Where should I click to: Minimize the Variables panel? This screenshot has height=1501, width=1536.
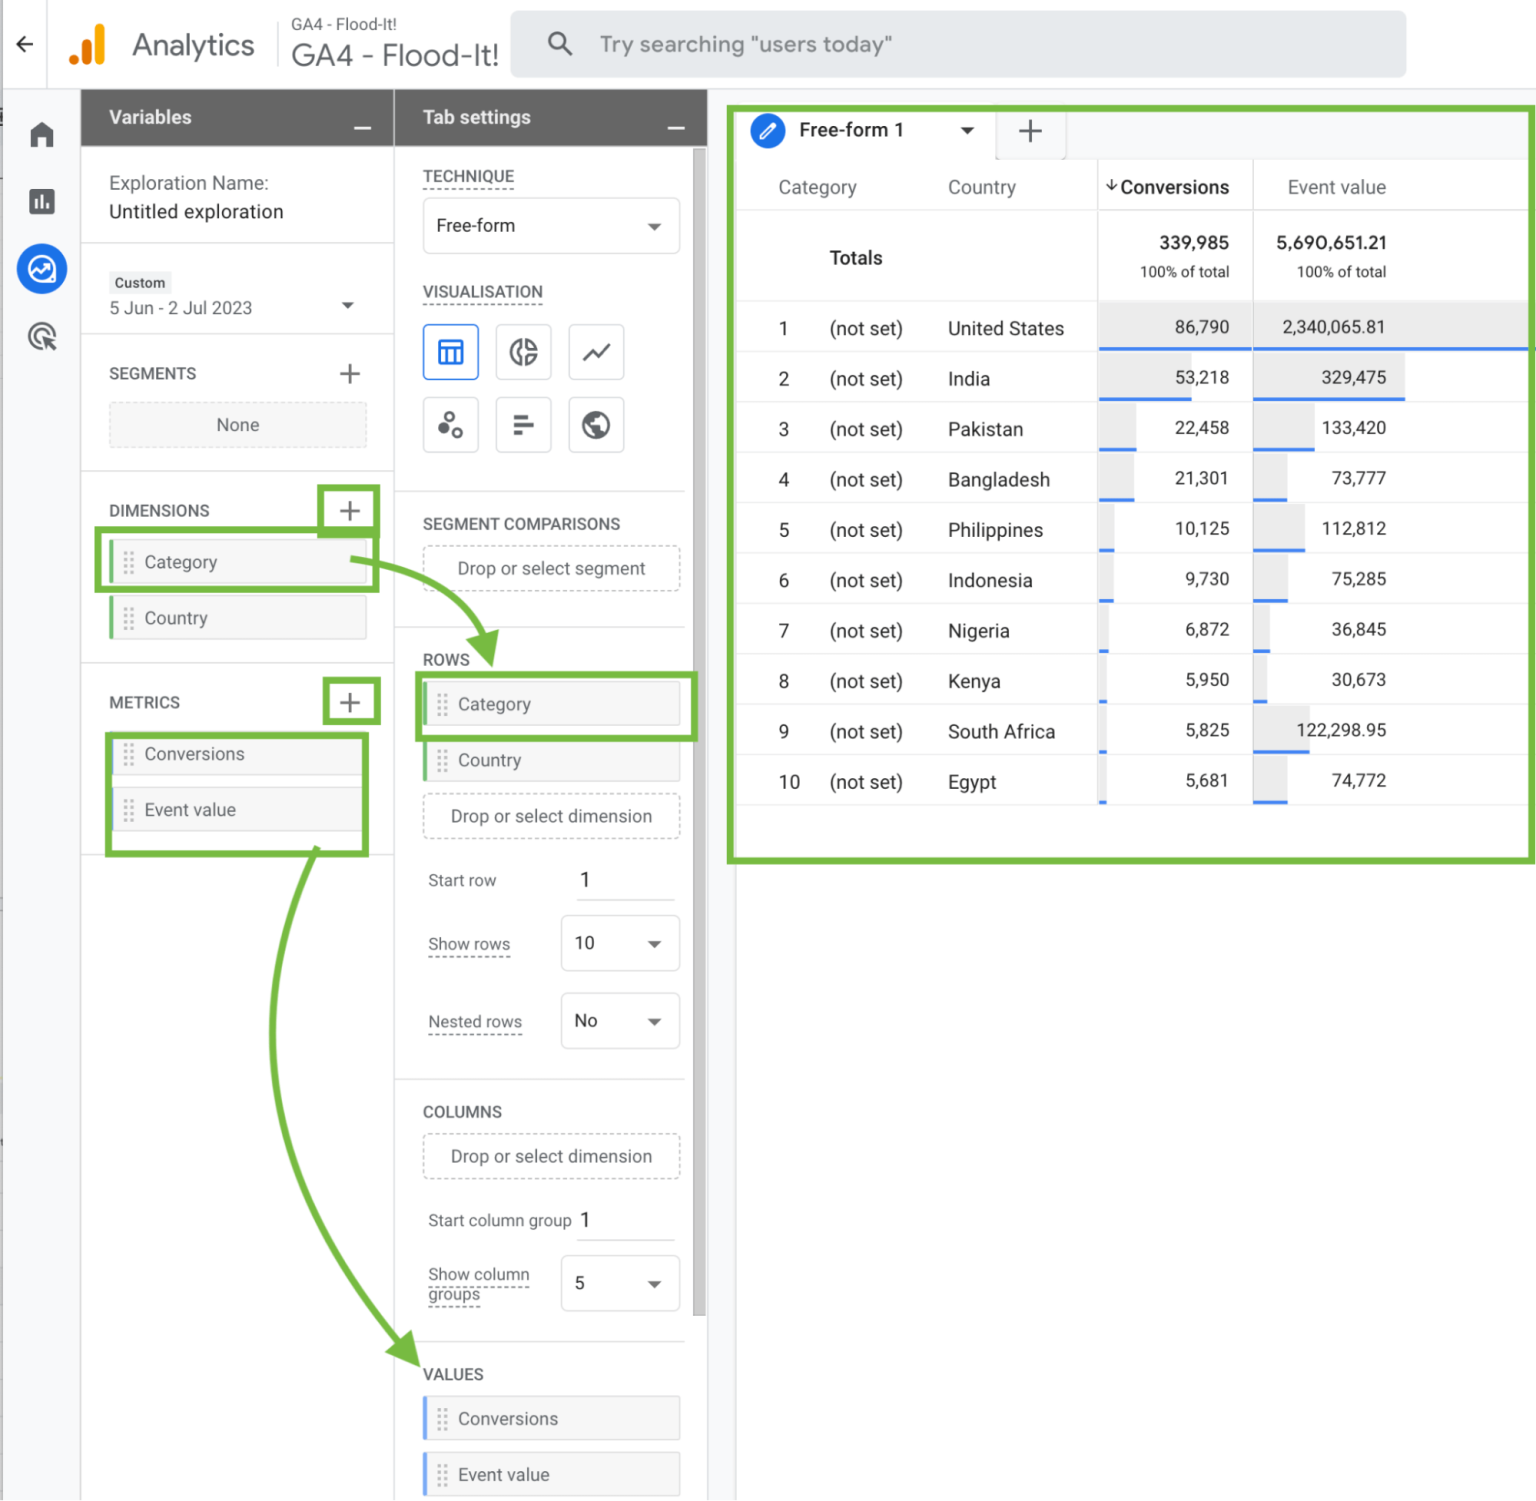point(362,128)
